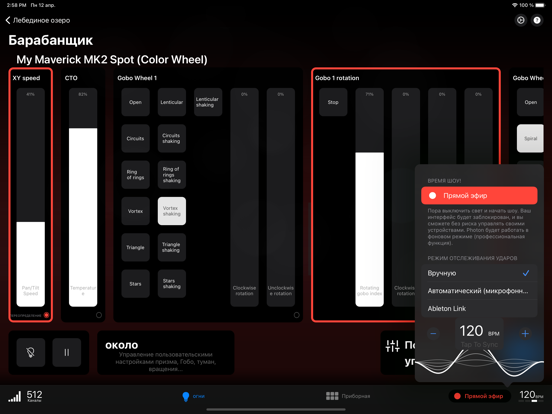Viewport: 552px width, 414px height.
Task: Select the Triangle gobo
Action: tap(136, 247)
